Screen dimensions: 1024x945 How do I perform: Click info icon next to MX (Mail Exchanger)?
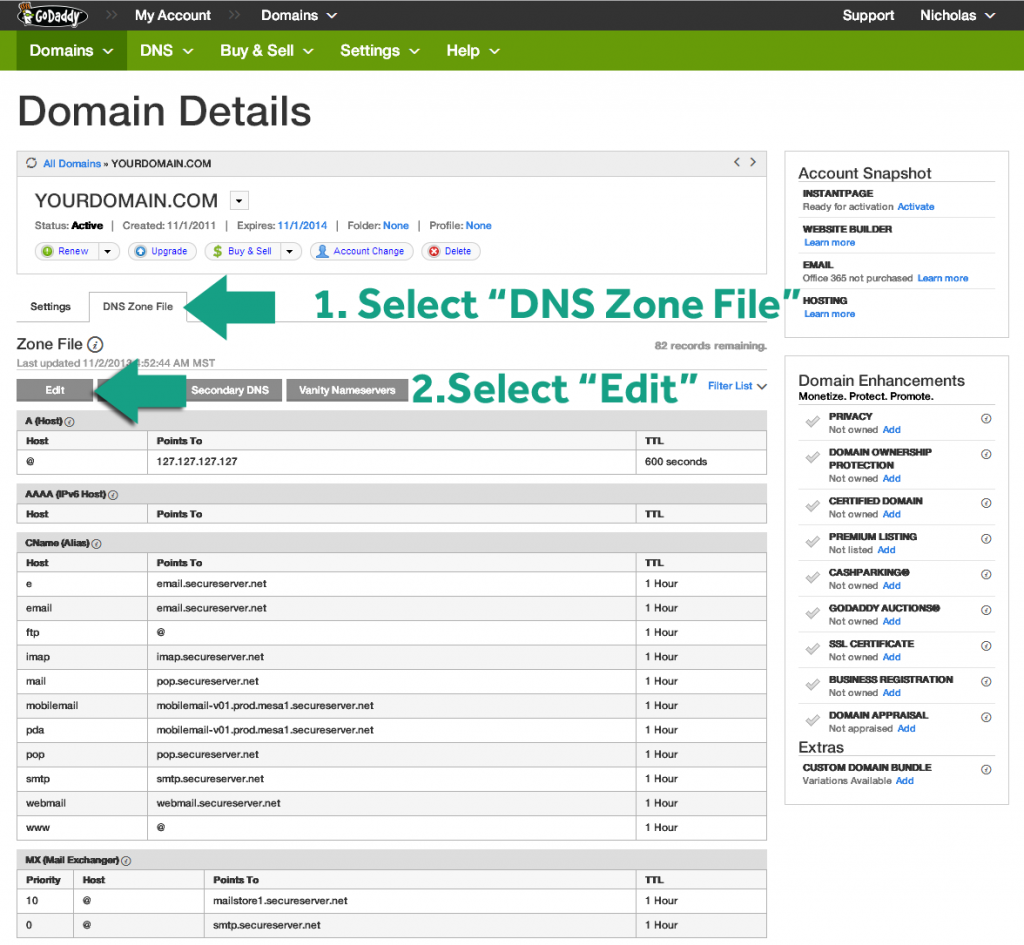coord(127,861)
